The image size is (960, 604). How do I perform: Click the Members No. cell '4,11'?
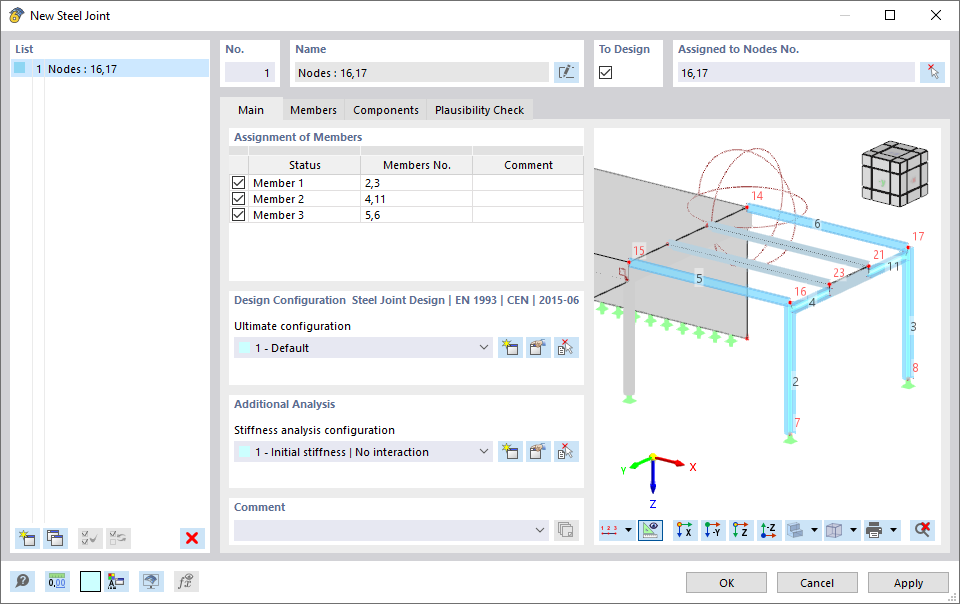pyautogui.click(x=416, y=198)
